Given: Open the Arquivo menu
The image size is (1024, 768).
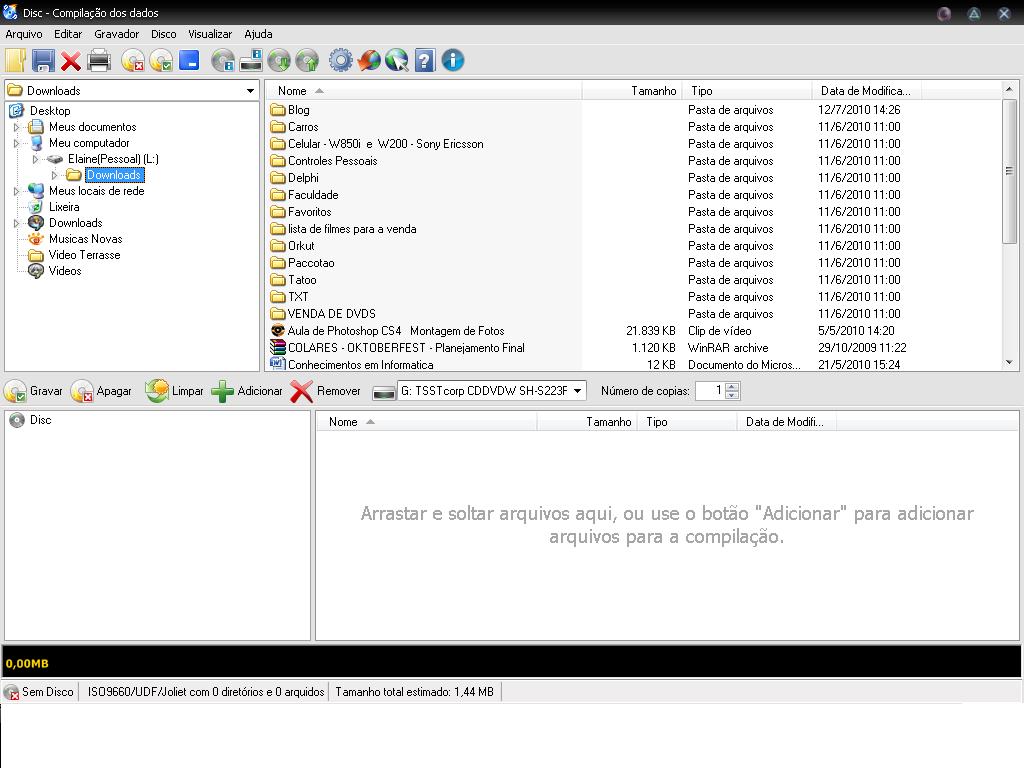Looking at the screenshot, I should 23,33.
